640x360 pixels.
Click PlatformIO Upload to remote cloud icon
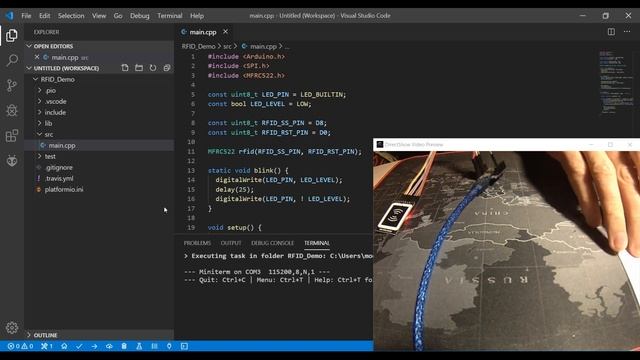109,346
